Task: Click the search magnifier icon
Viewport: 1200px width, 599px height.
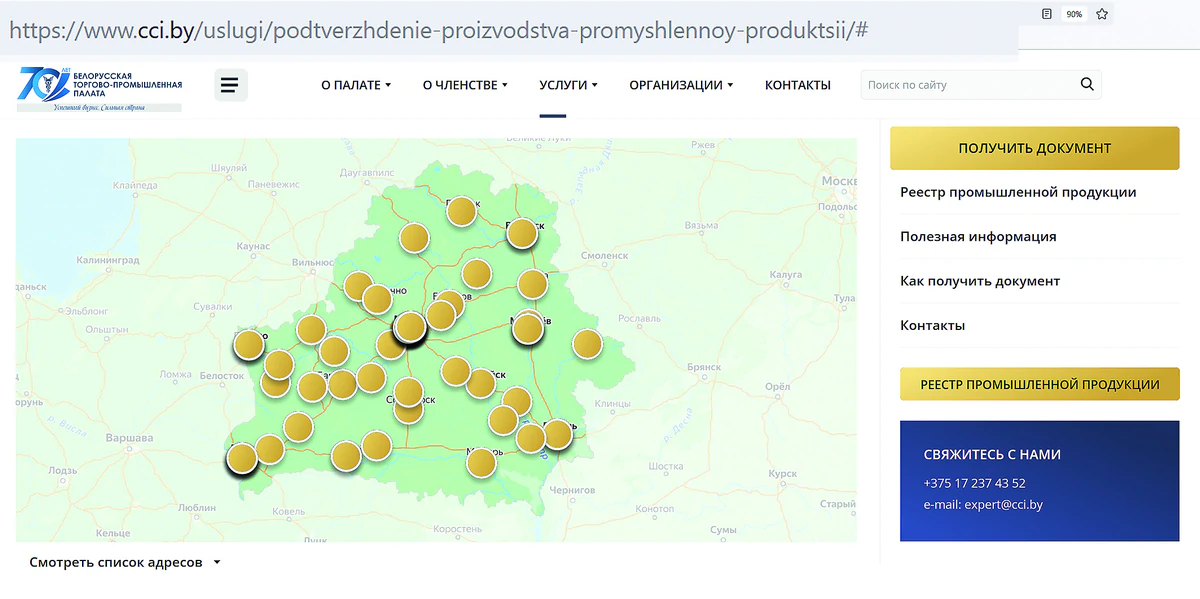Action: click(1087, 85)
